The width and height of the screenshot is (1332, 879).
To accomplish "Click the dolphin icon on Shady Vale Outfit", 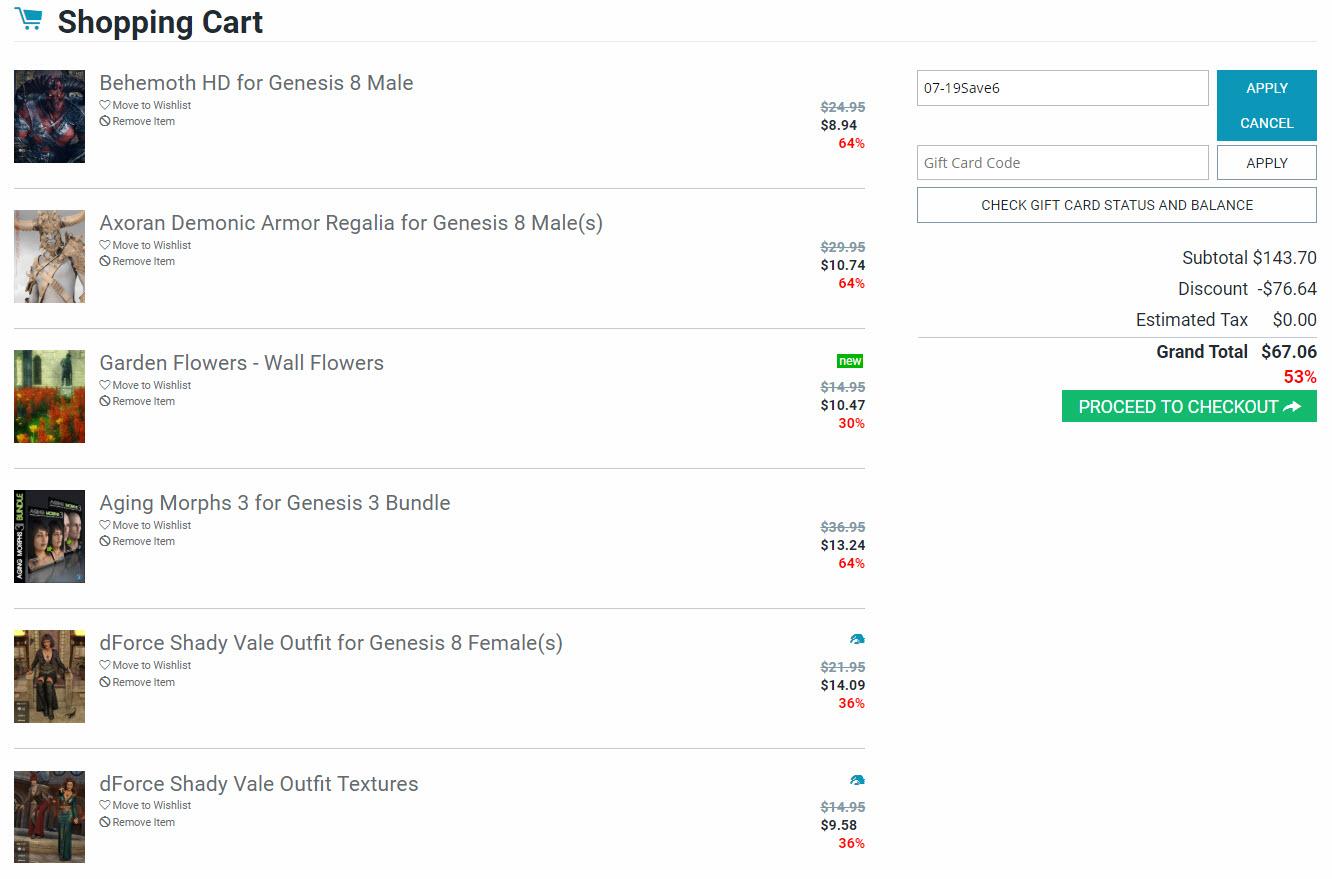I will pyautogui.click(x=856, y=639).
